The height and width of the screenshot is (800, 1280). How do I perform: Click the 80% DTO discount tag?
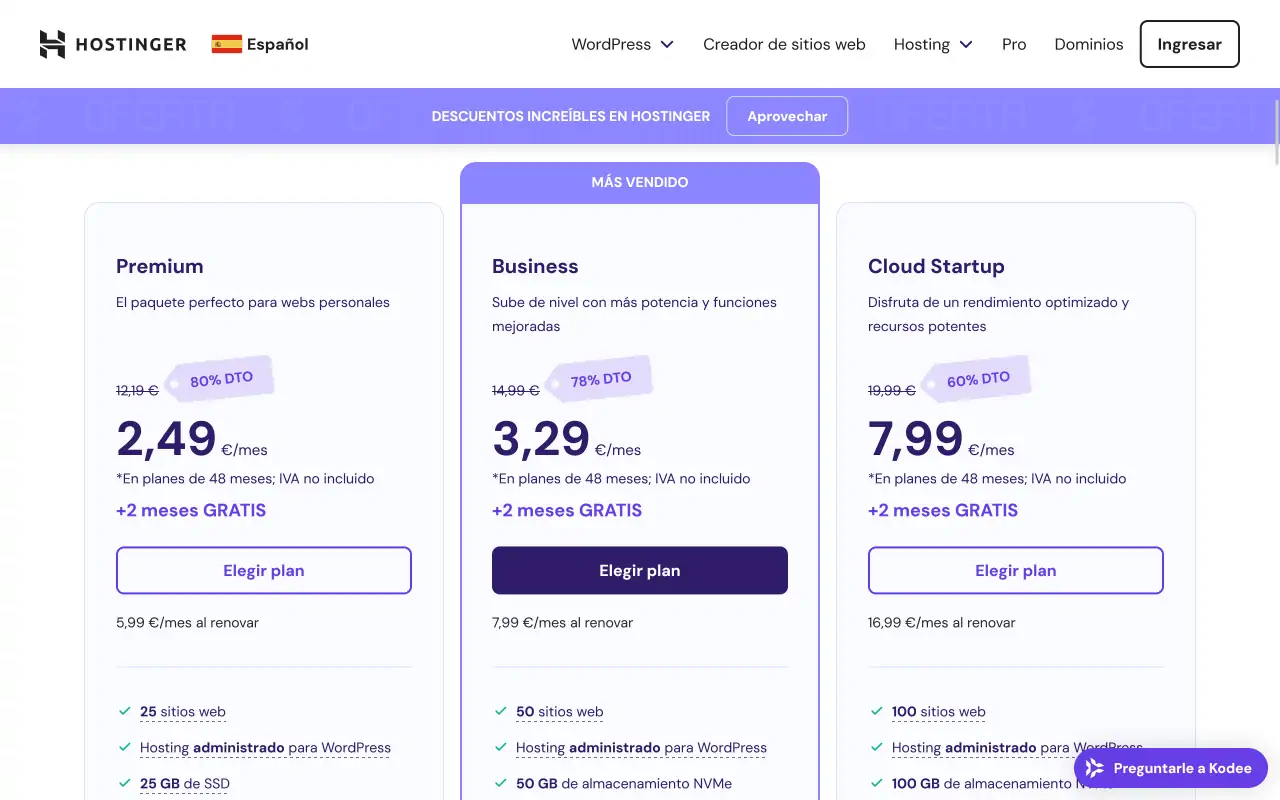coord(220,380)
